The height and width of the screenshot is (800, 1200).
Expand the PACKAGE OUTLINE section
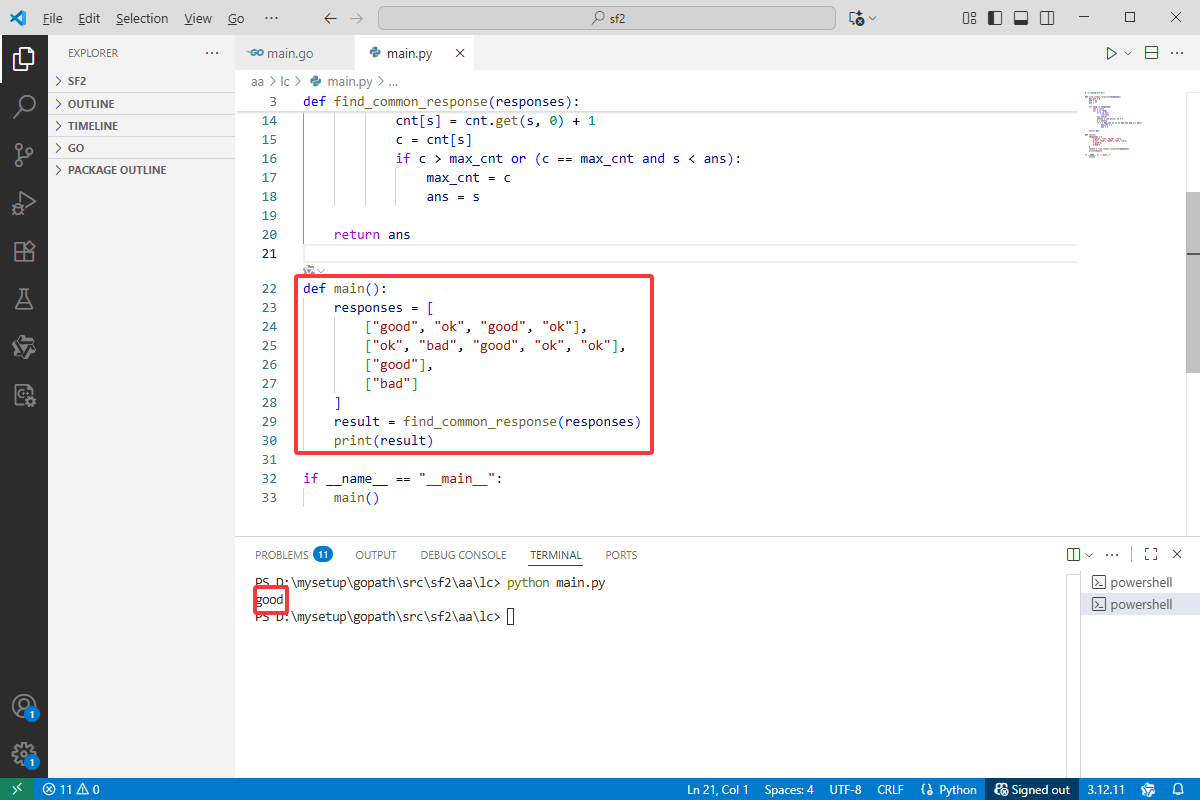141,170
